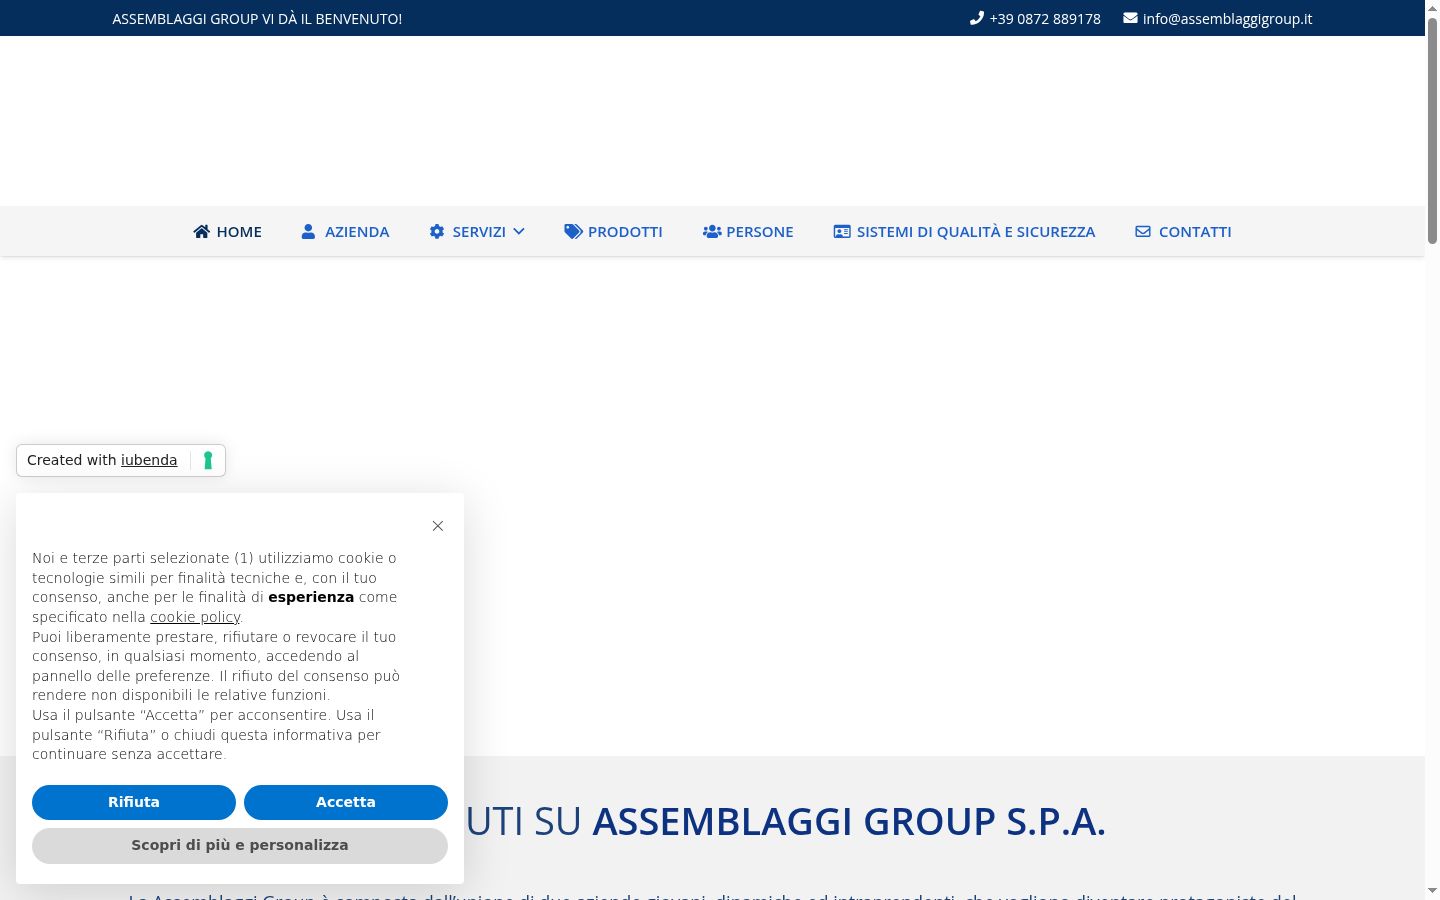Close the cookie notice with the X
Image resolution: width=1440 pixels, height=900 pixels.
[438, 526]
